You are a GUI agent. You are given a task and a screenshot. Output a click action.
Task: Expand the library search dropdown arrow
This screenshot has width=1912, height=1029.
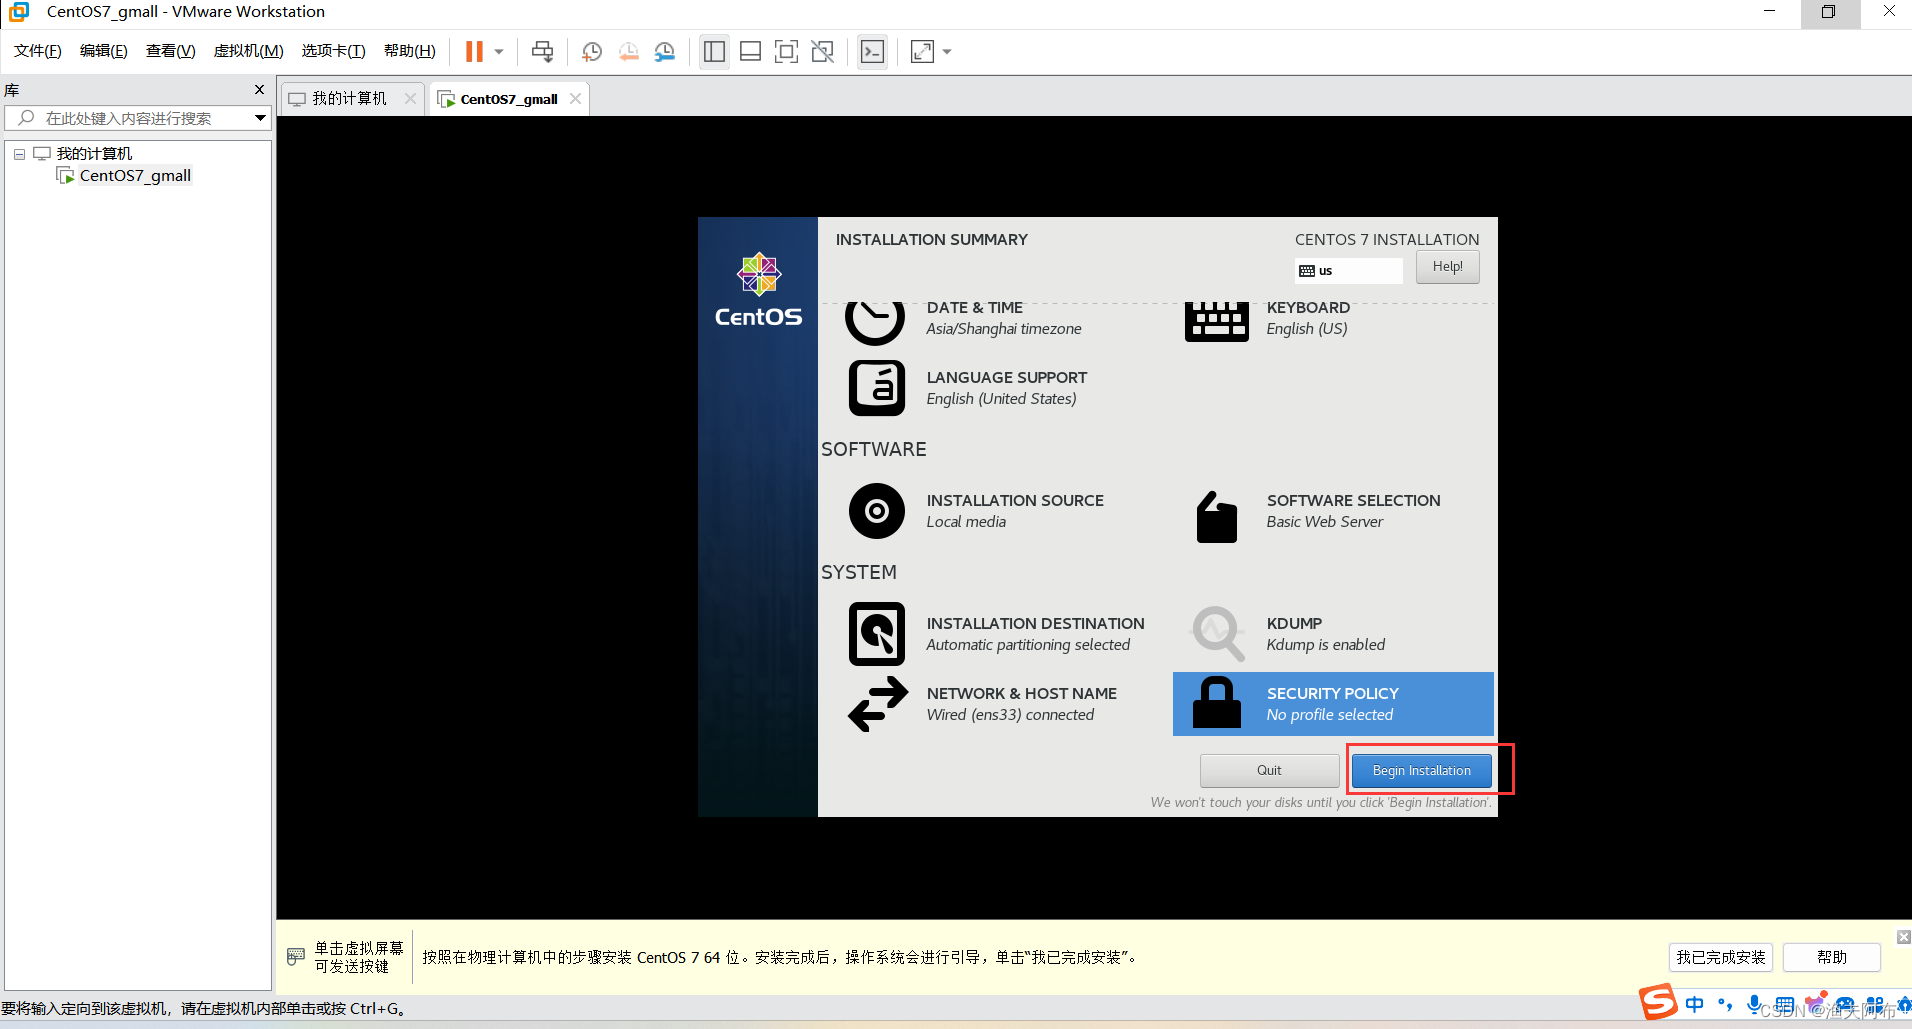[x=260, y=118]
